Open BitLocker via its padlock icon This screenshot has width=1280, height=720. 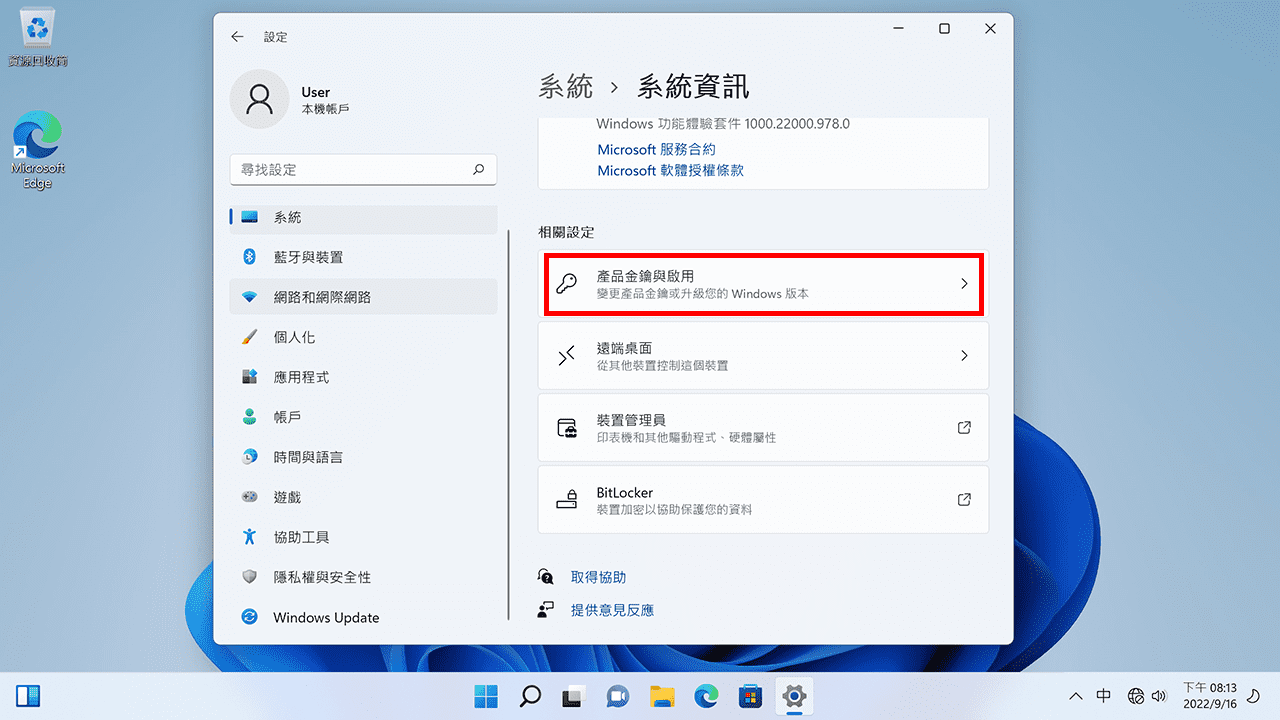(568, 499)
